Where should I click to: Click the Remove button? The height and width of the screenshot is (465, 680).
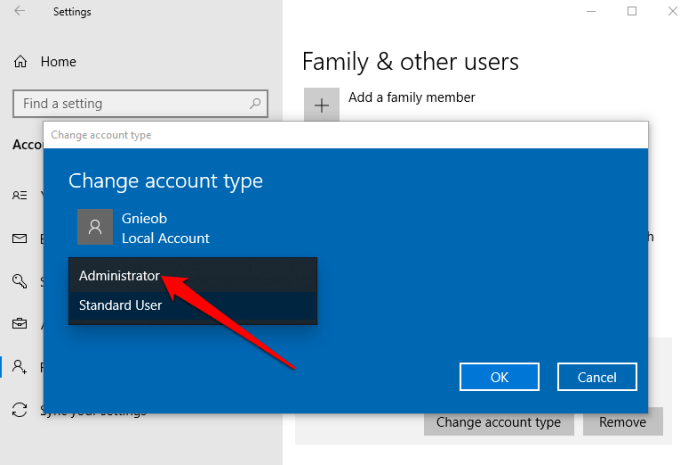(622, 422)
